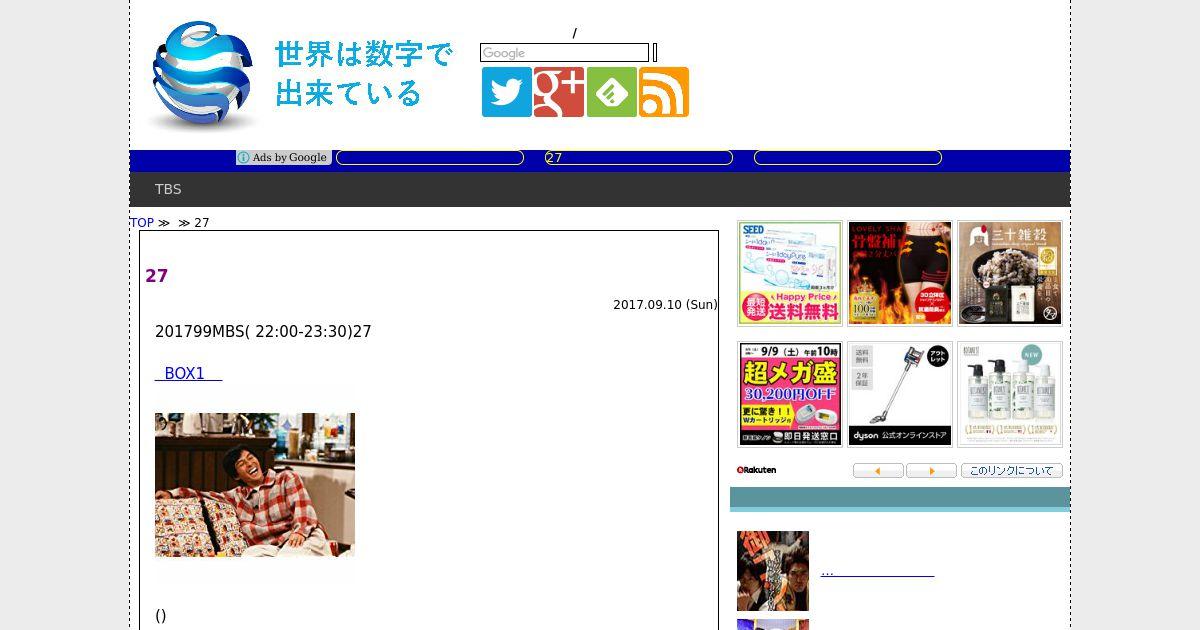The height and width of the screenshot is (630, 1200).
Task: Open the article title 27 heading
Action: point(157,276)
